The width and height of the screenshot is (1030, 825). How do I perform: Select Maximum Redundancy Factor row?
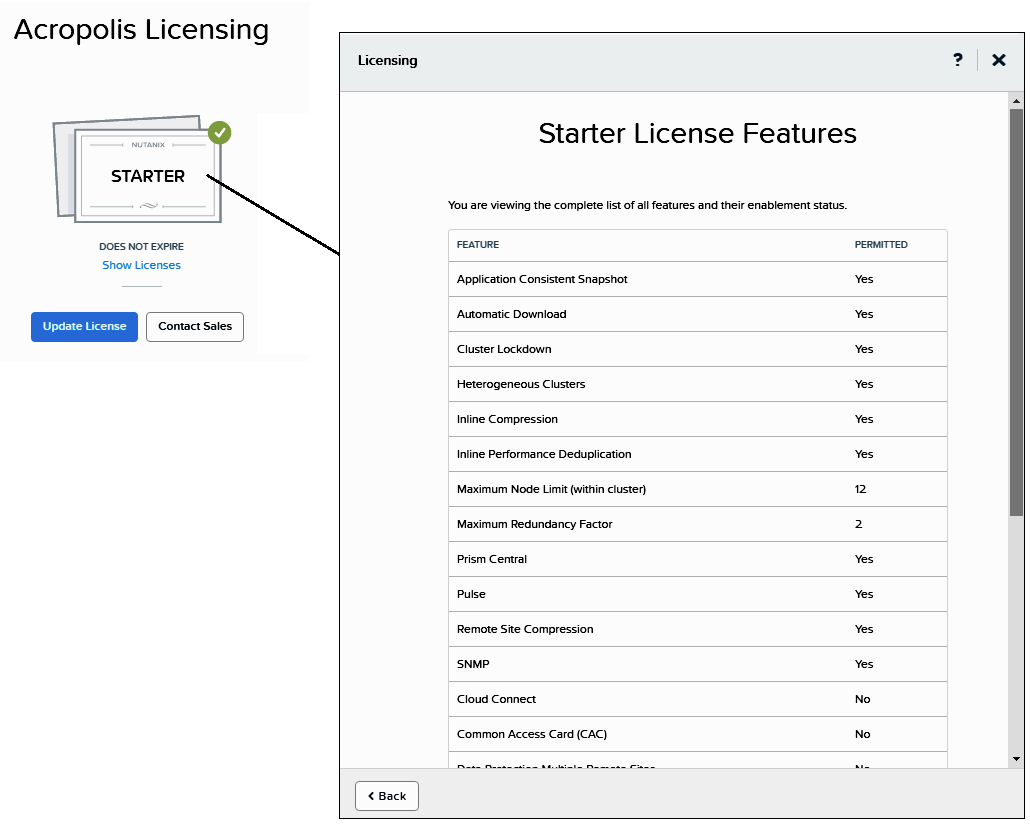[698, 524]
